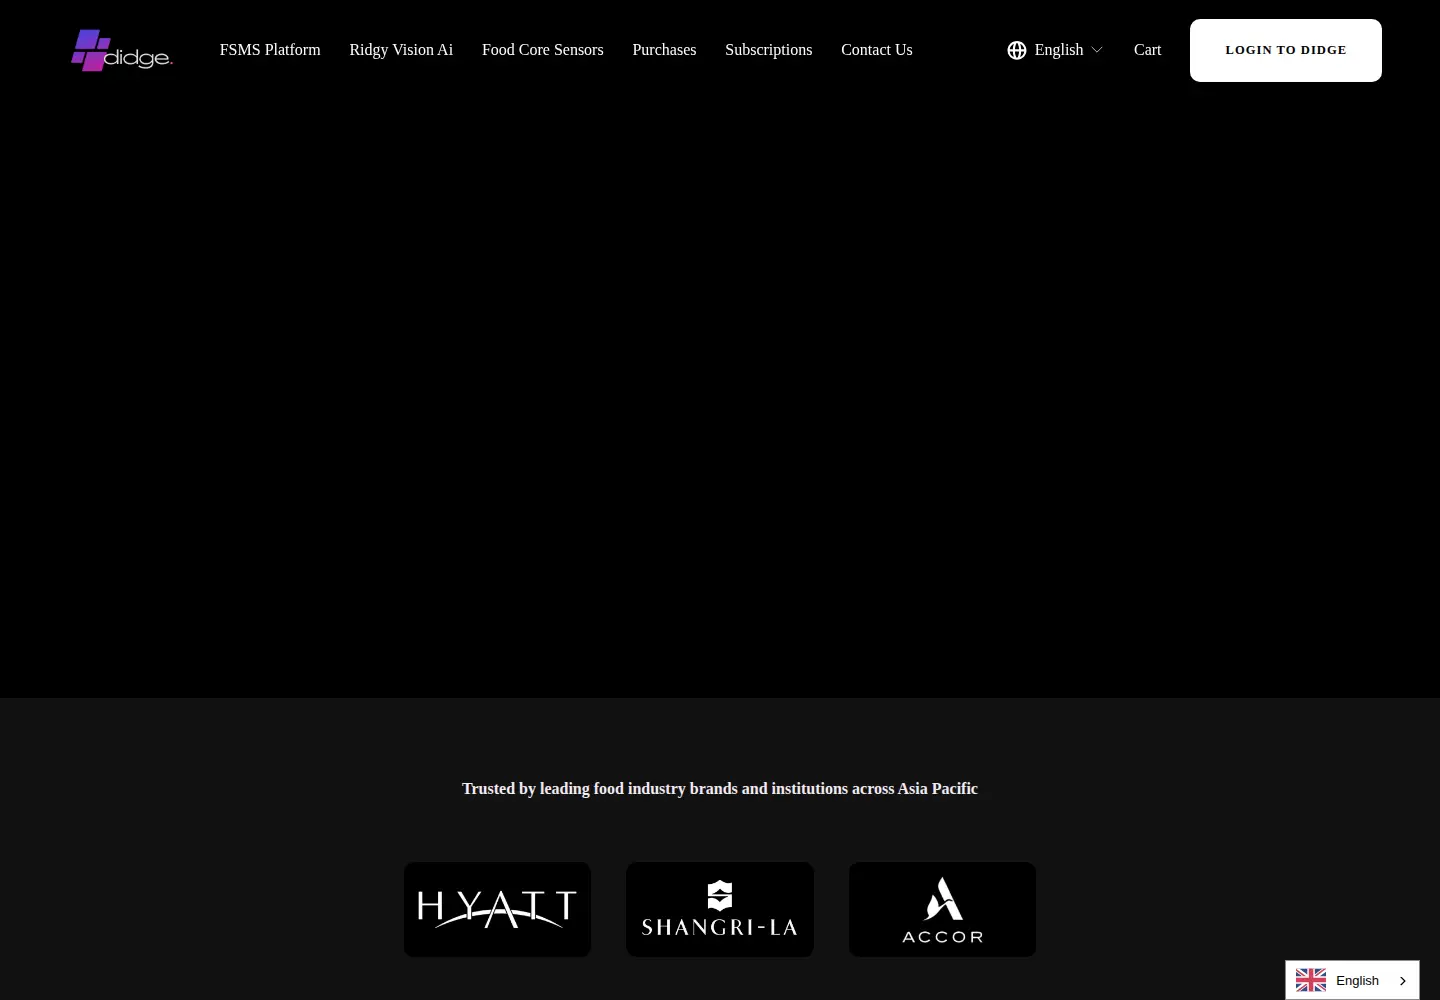This screenshot has height=1000, width=1440.
Task: Click the Didge logo in header
Action: coord(122,50)
